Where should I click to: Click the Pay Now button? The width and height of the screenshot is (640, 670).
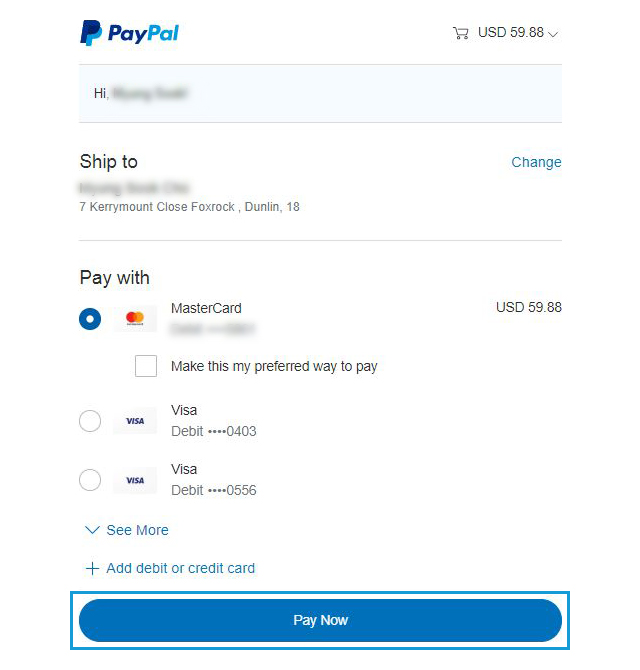pos(320,620)
